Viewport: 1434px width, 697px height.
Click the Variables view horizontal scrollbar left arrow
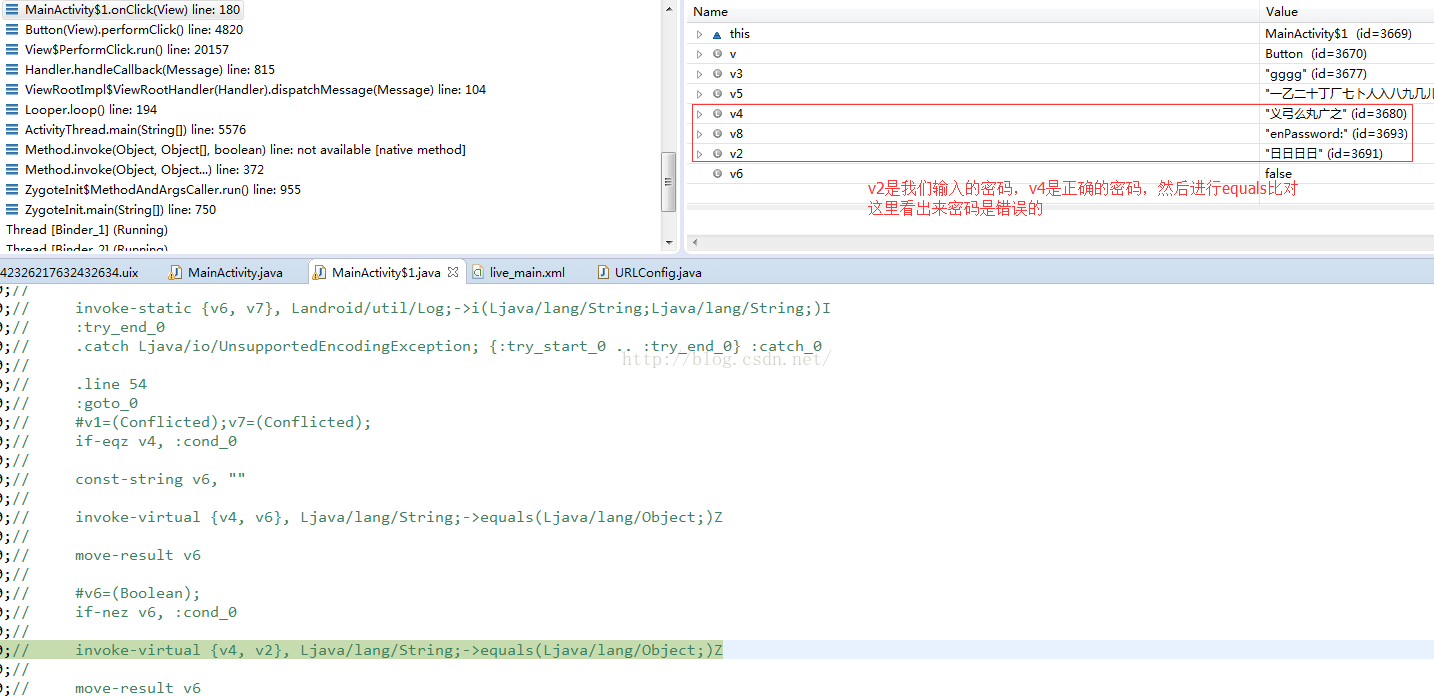[x=696, y=242]
